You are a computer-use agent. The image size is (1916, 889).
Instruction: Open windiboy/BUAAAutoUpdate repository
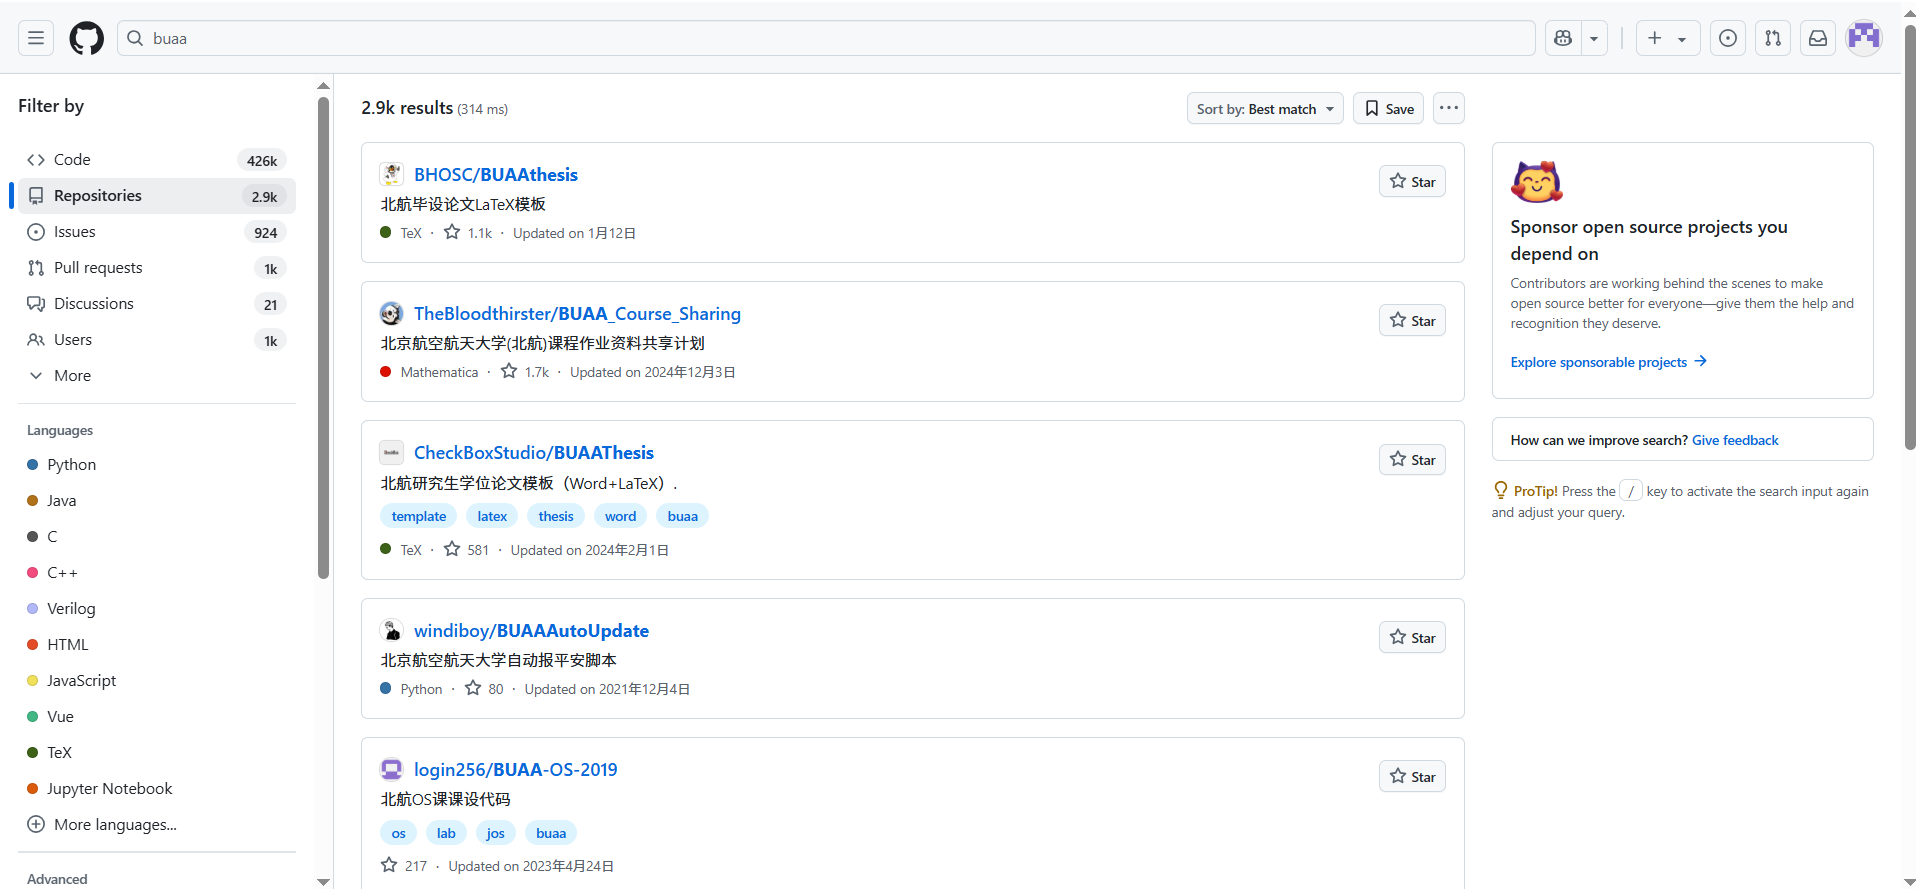pyautogui.click(x=531, y=631)
